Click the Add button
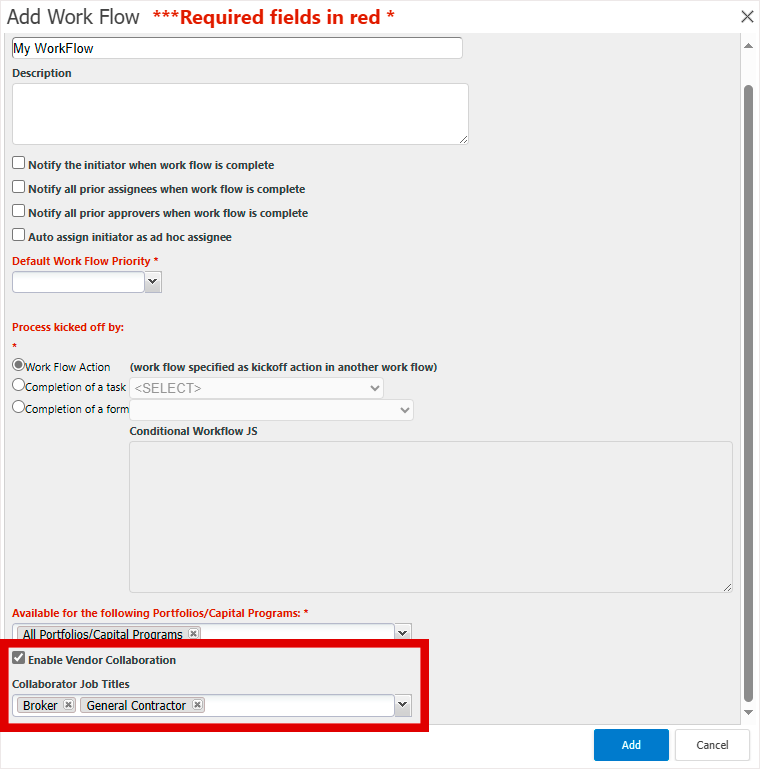The image size is (760, 769). pyautogui.click(x=631, y=744)
